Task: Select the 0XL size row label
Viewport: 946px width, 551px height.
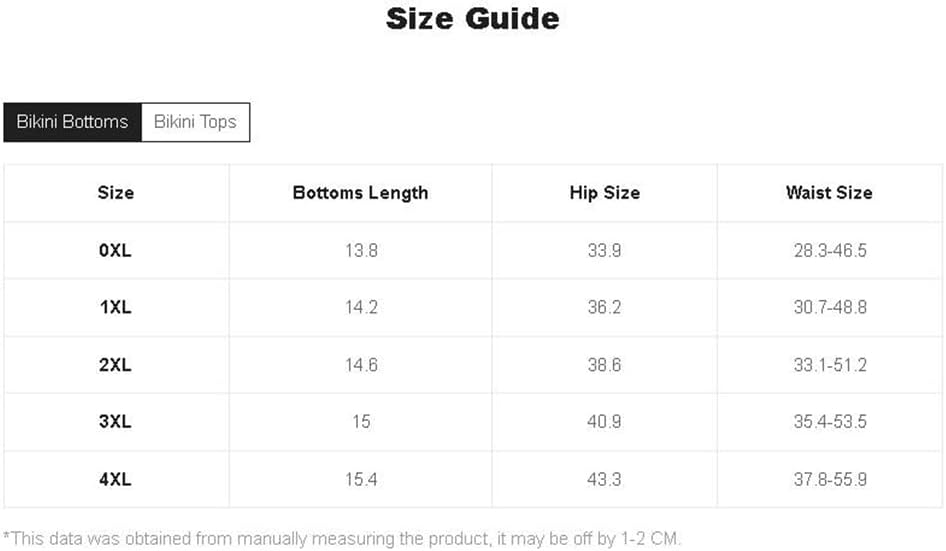Action: coord(116,250)
